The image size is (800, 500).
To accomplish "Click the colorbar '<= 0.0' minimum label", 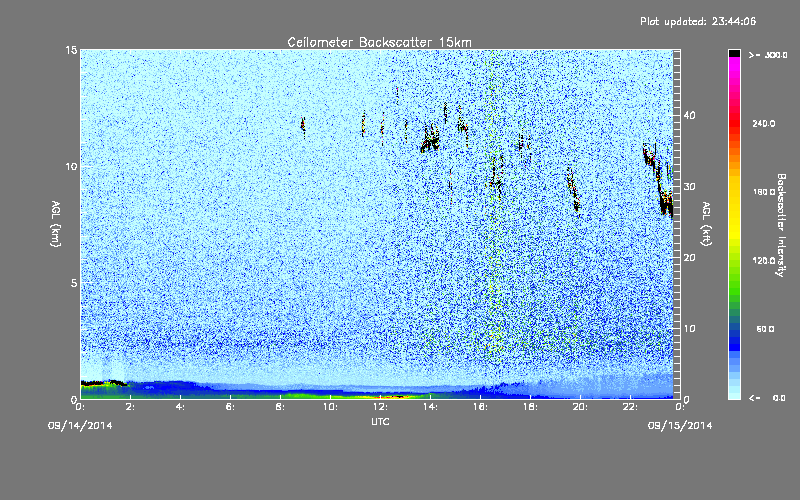I will 767,398.
